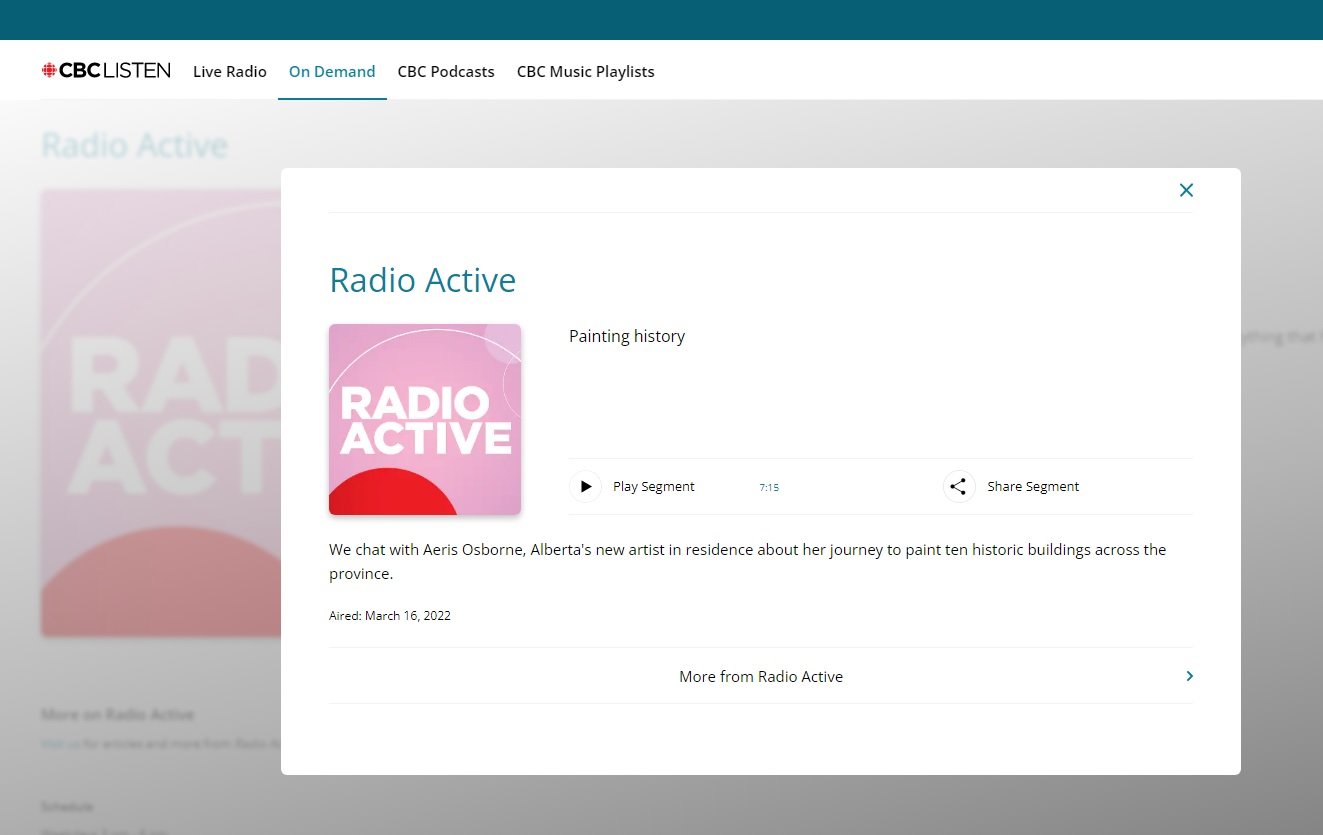Click the Radio Active show title
This screenshot has height=835, width=1323.
tap(423, 280)
